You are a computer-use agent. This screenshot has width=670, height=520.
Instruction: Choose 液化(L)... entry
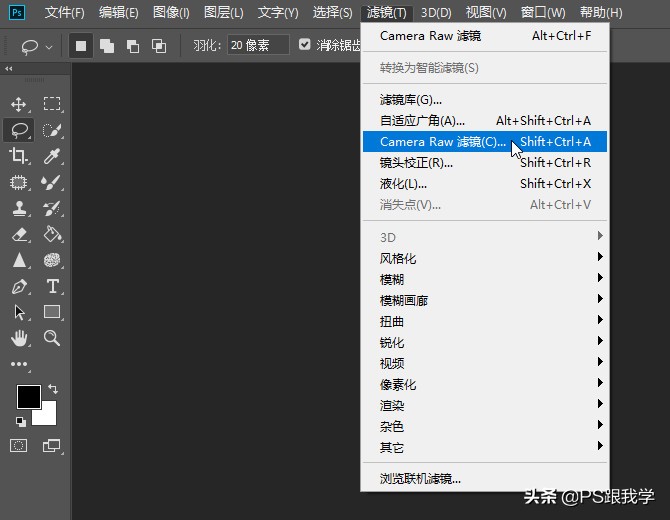pos(485,184)
